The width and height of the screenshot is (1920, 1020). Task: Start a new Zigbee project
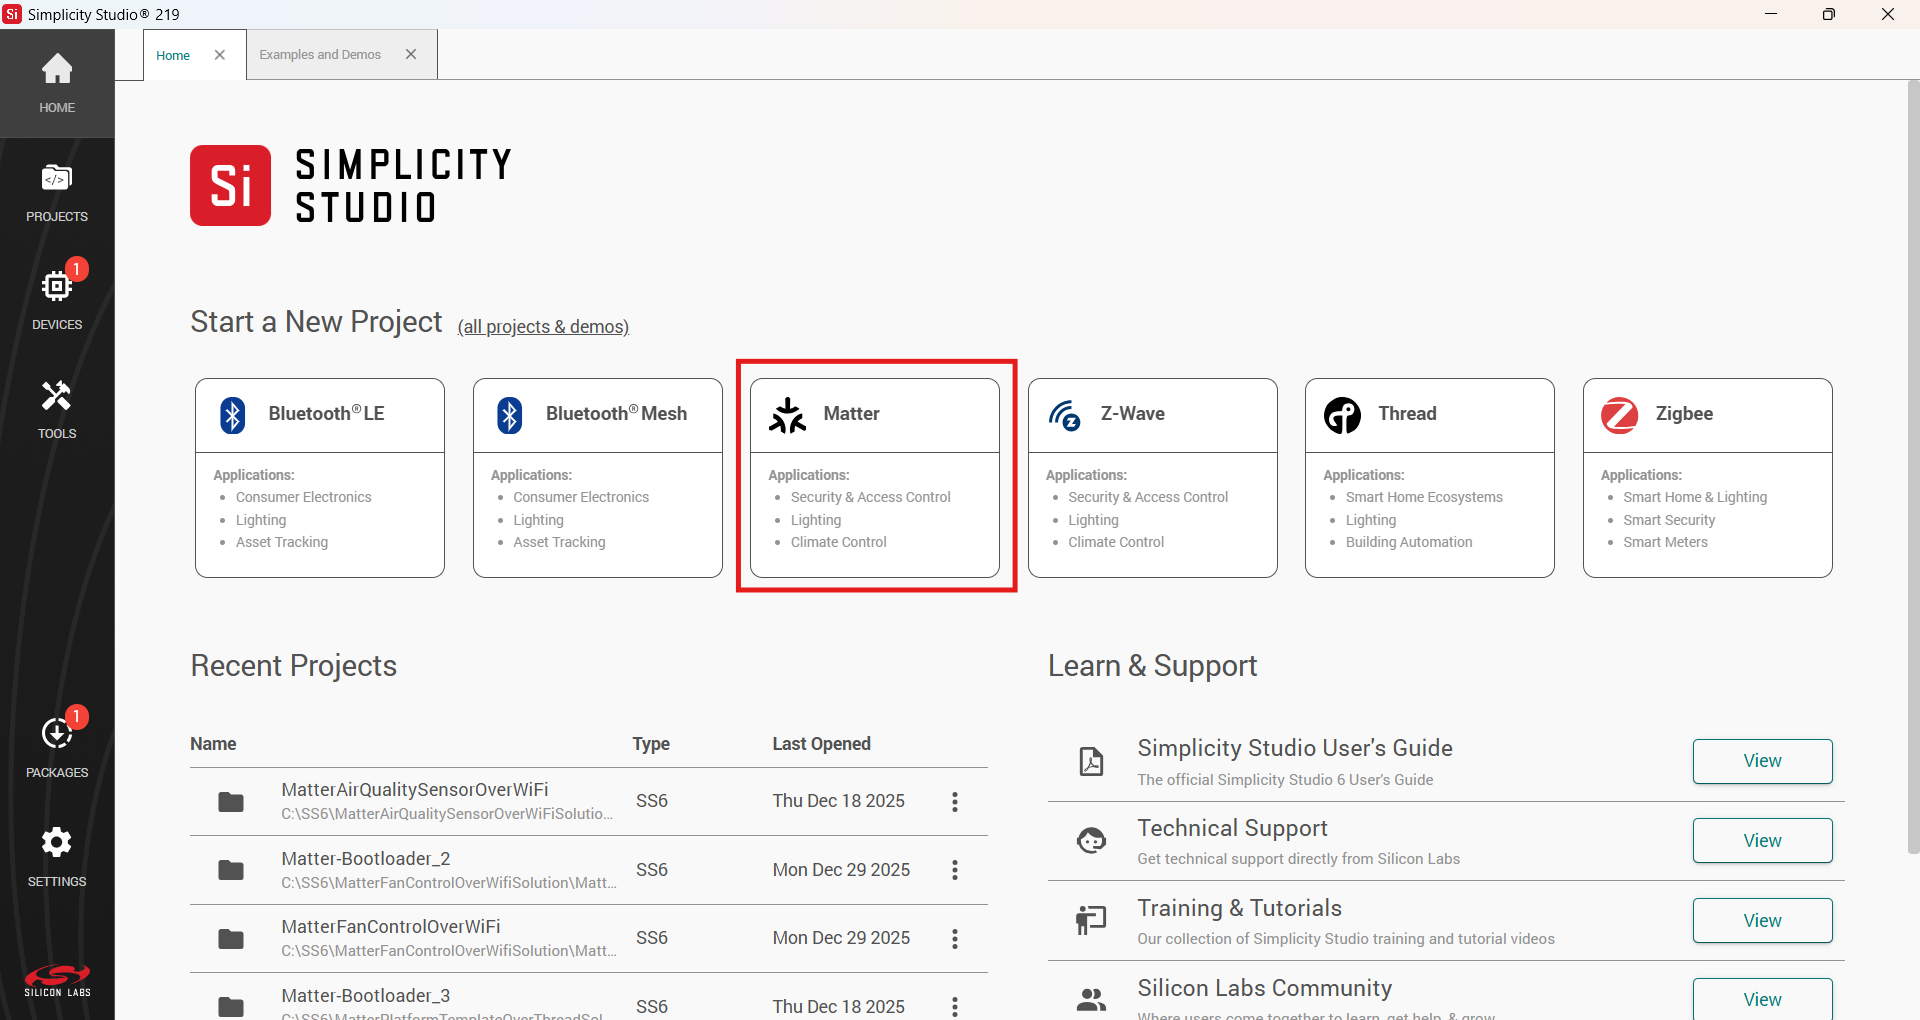pos(1707,477)
